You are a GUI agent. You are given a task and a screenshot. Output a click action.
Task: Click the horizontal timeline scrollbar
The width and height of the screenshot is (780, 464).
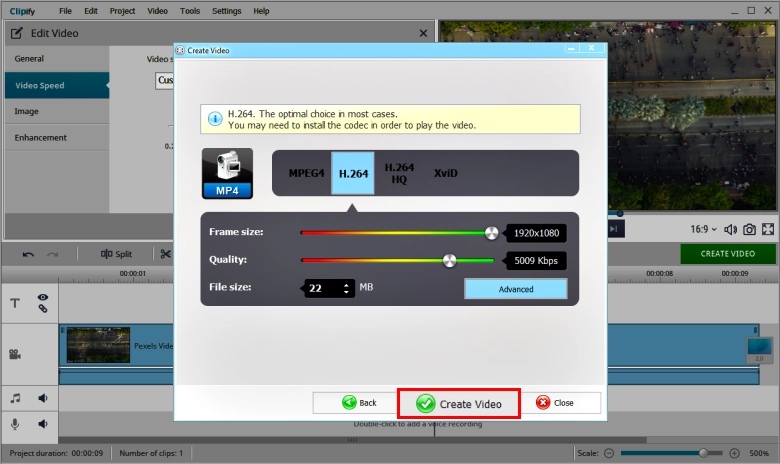point(353,440)
